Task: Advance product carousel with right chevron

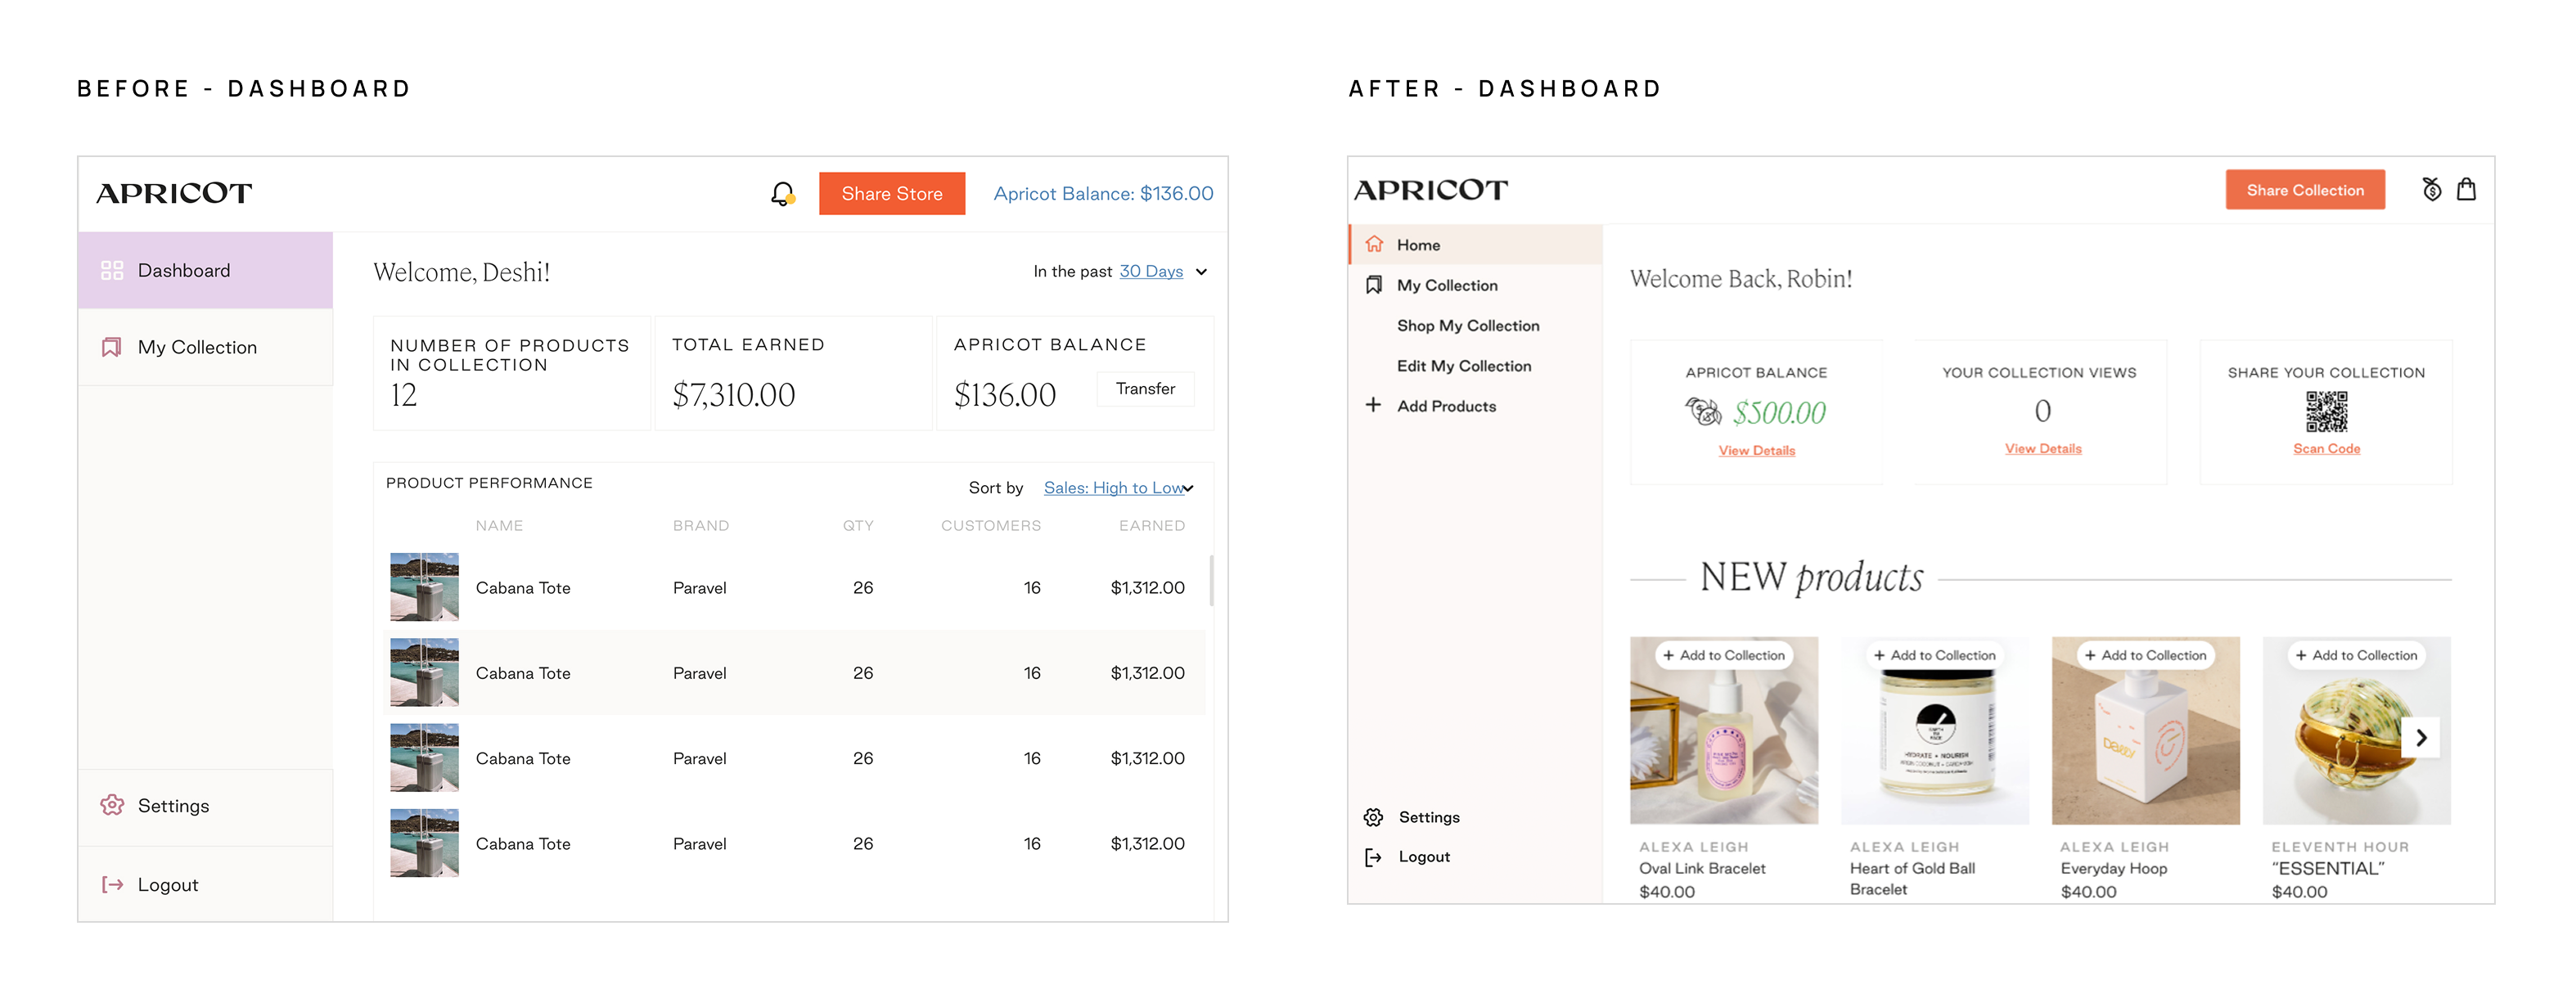Action: (x=2421, y=738)
